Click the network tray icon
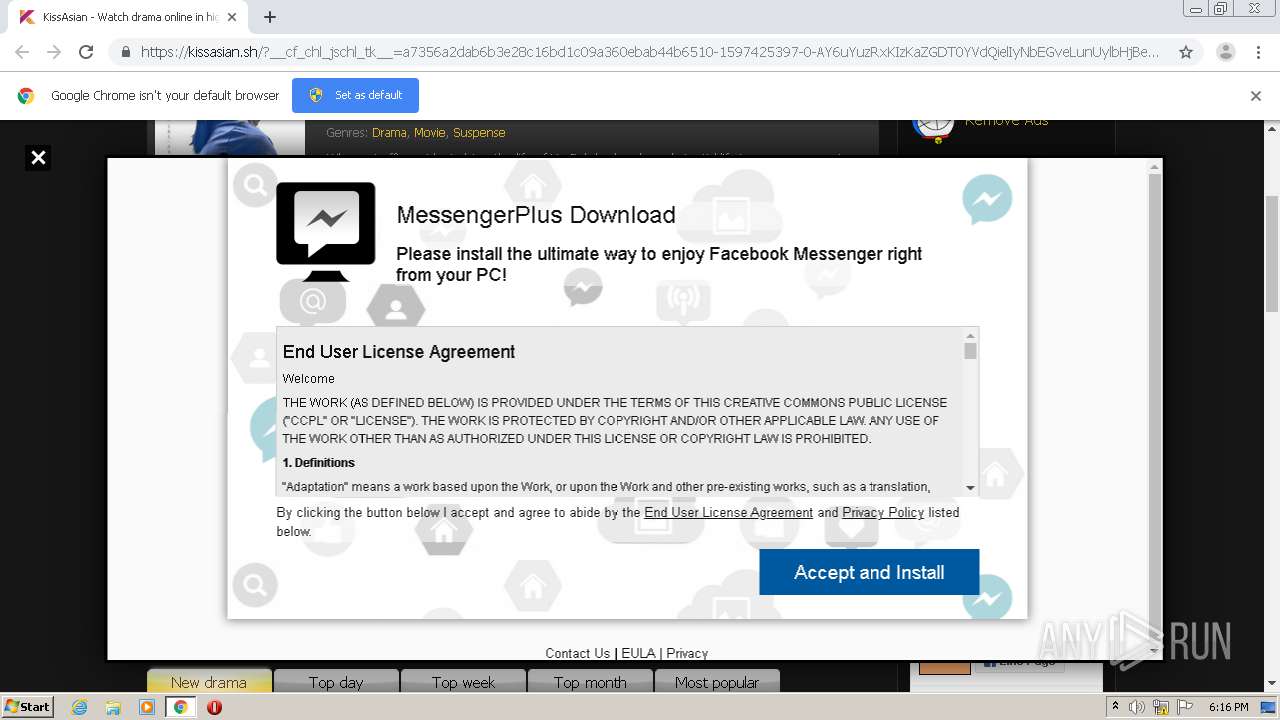1280x720 pixels. point(1161,707)
